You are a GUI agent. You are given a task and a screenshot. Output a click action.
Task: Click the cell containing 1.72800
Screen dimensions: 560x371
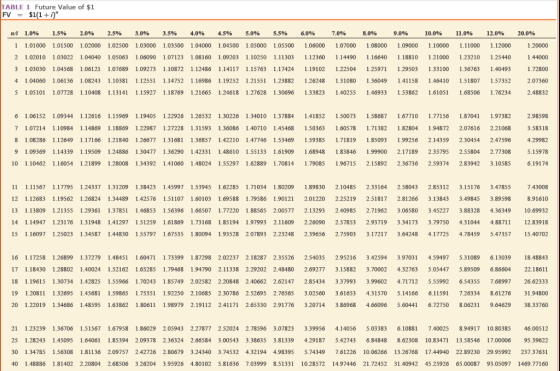point(538,69)
